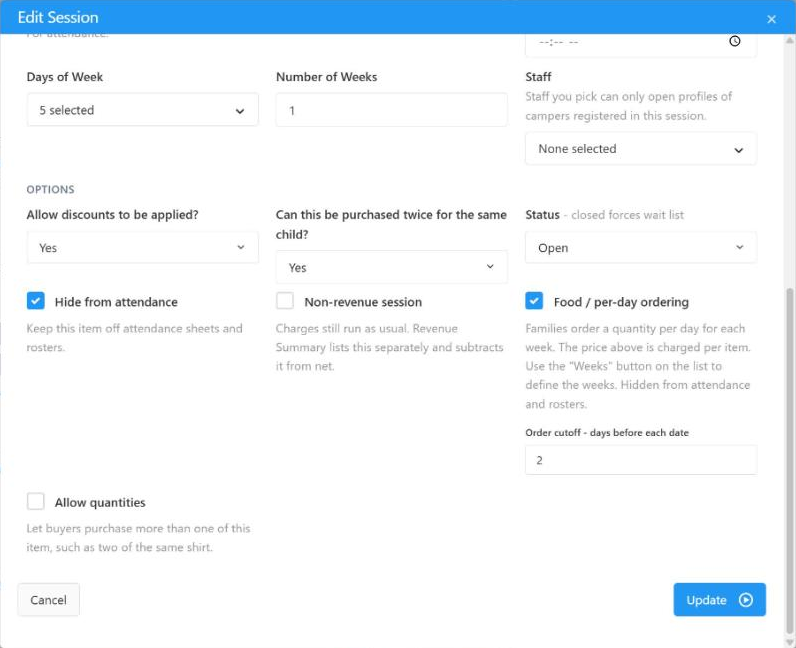Click the play-circle icon on Update button
This screenshot has height=648, width=796.
[745, 600]
